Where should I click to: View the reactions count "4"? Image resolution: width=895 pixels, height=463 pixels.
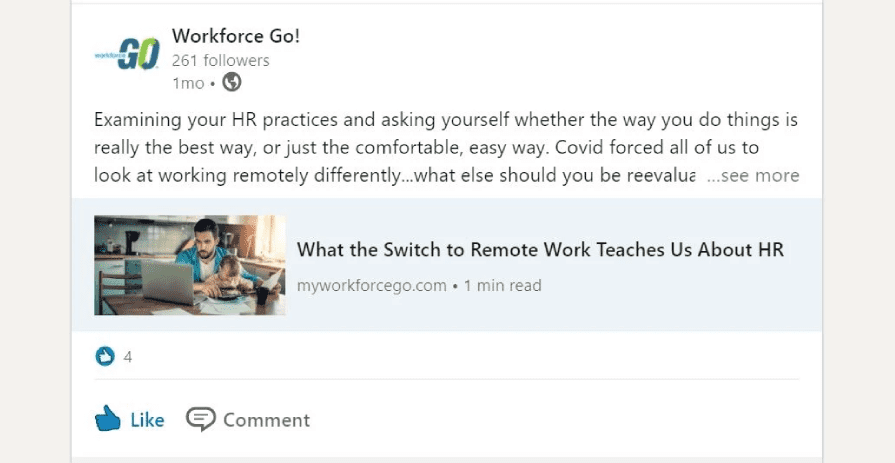coord(128,357)
